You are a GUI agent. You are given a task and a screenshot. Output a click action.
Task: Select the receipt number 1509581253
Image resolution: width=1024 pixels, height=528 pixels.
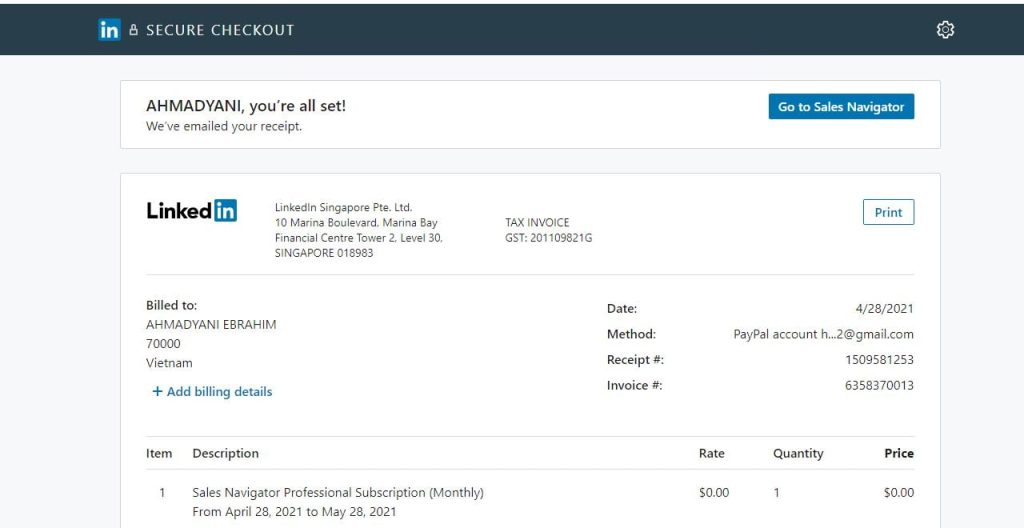(x=879, y=360)
